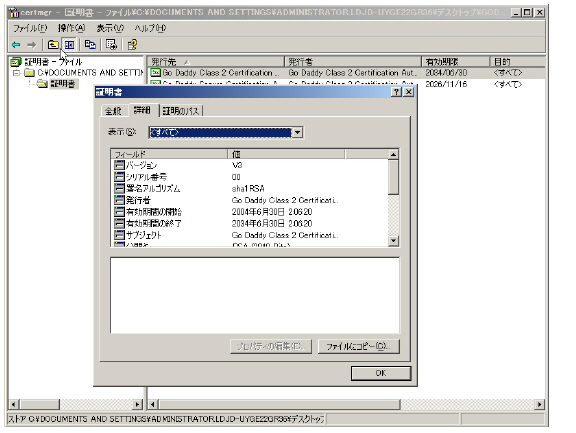Click the value sha1RSA
The height and width of the screenshot is (433, 576).
(248, 189)
